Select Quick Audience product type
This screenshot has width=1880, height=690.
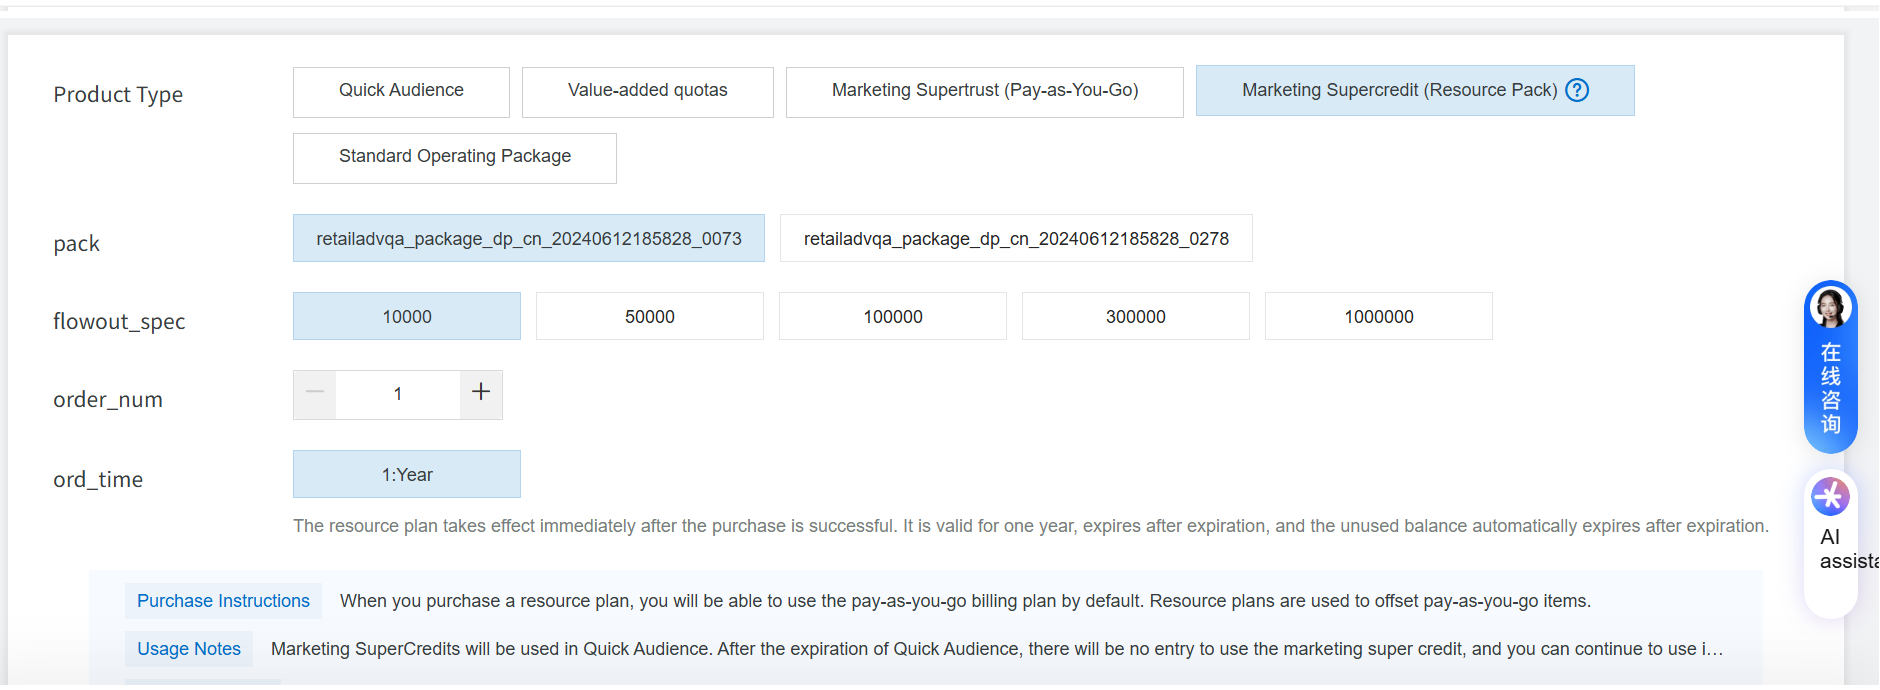click(x=401, y=91)
